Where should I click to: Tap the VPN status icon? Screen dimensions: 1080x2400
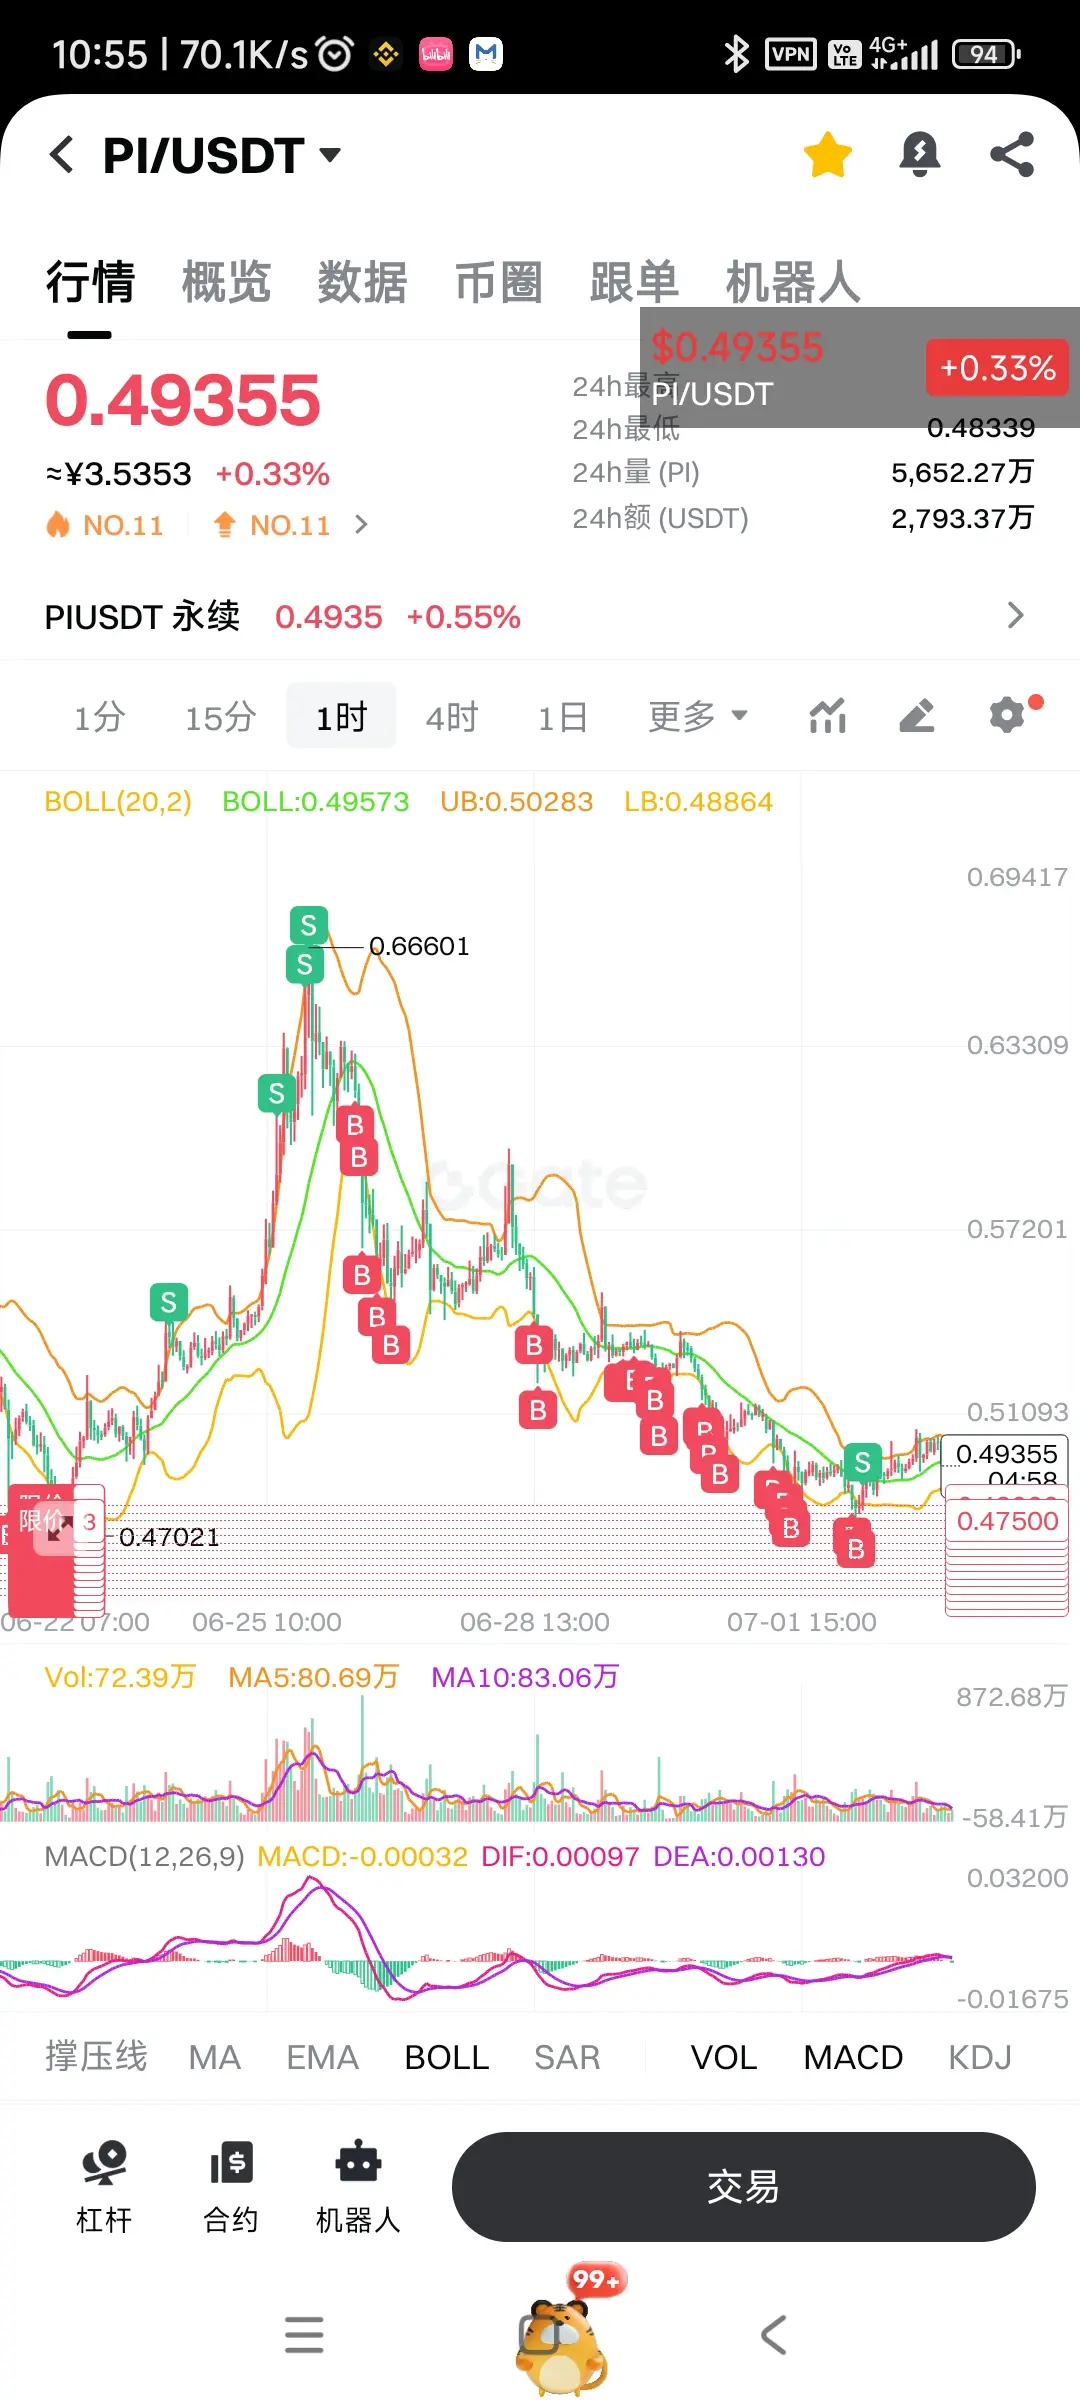click(791, 54)
